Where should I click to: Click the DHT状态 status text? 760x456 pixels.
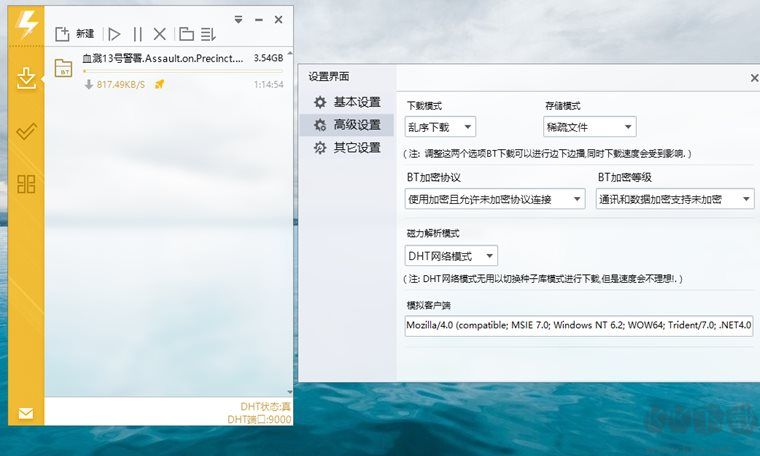266,407
